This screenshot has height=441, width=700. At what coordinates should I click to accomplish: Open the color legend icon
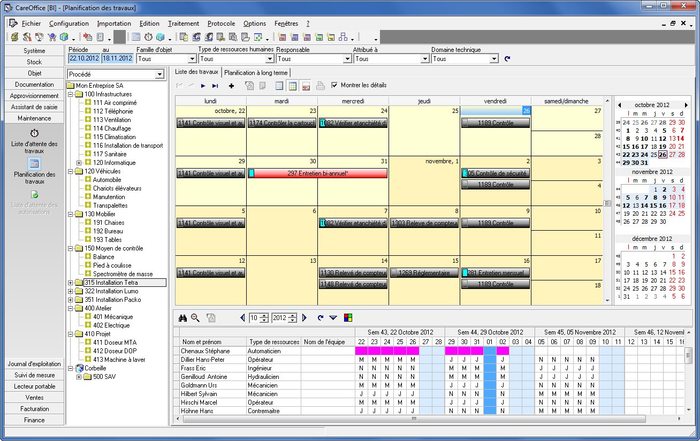pos(348,318)
